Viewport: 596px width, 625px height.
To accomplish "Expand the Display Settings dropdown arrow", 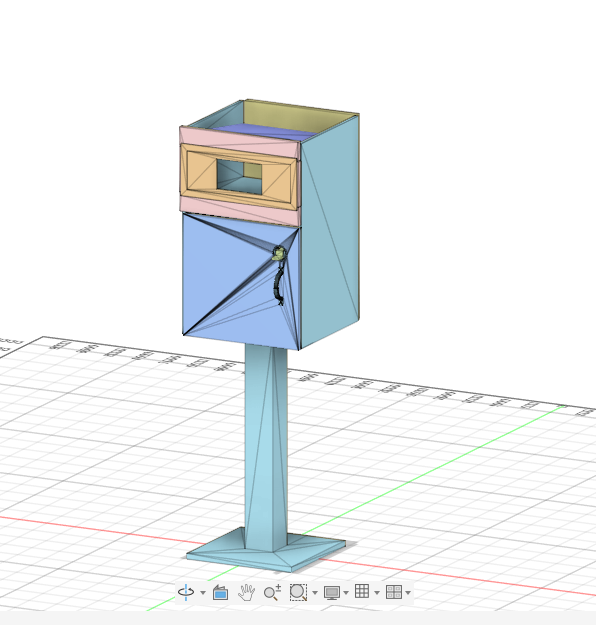I will 346,593.
